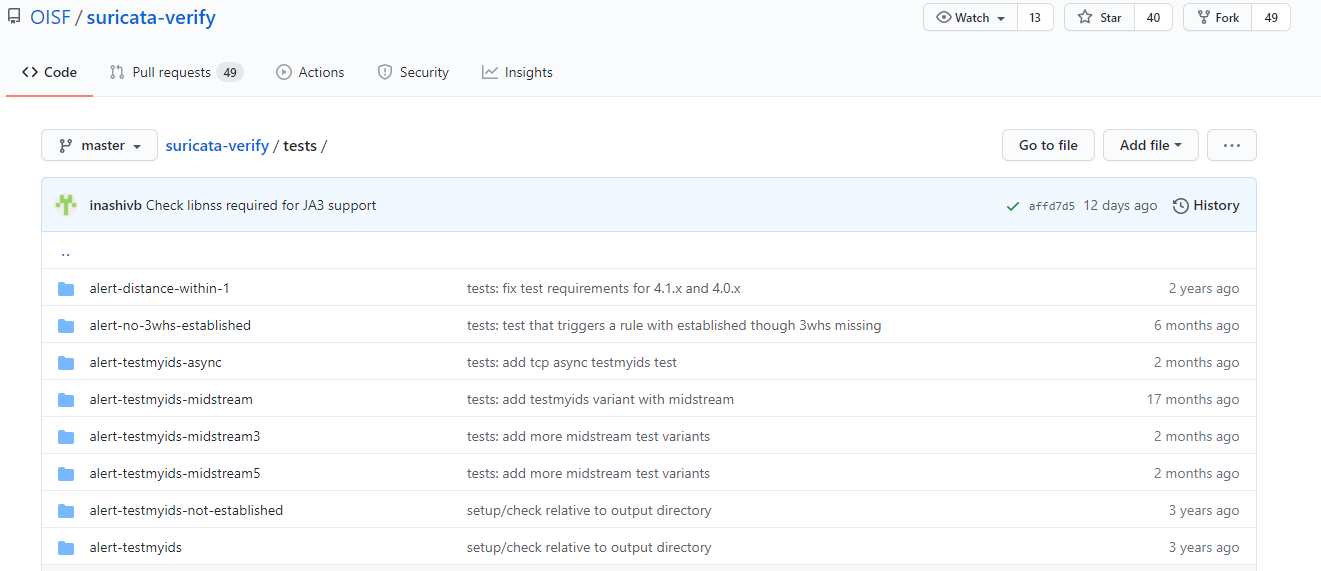Click folder icon for alert-testmyids-midstream5

click(x=66, y=473)
